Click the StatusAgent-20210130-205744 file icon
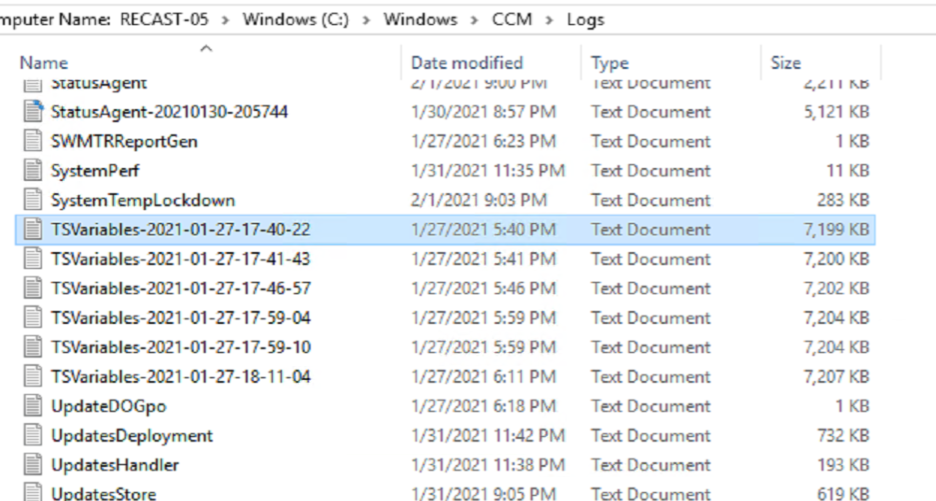The image size is (936, 501). [x=33, y=112]
